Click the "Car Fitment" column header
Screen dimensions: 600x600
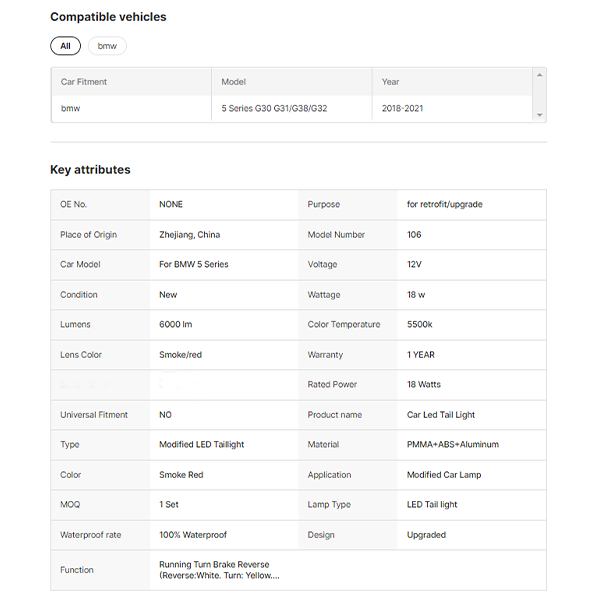click(84, 82)
